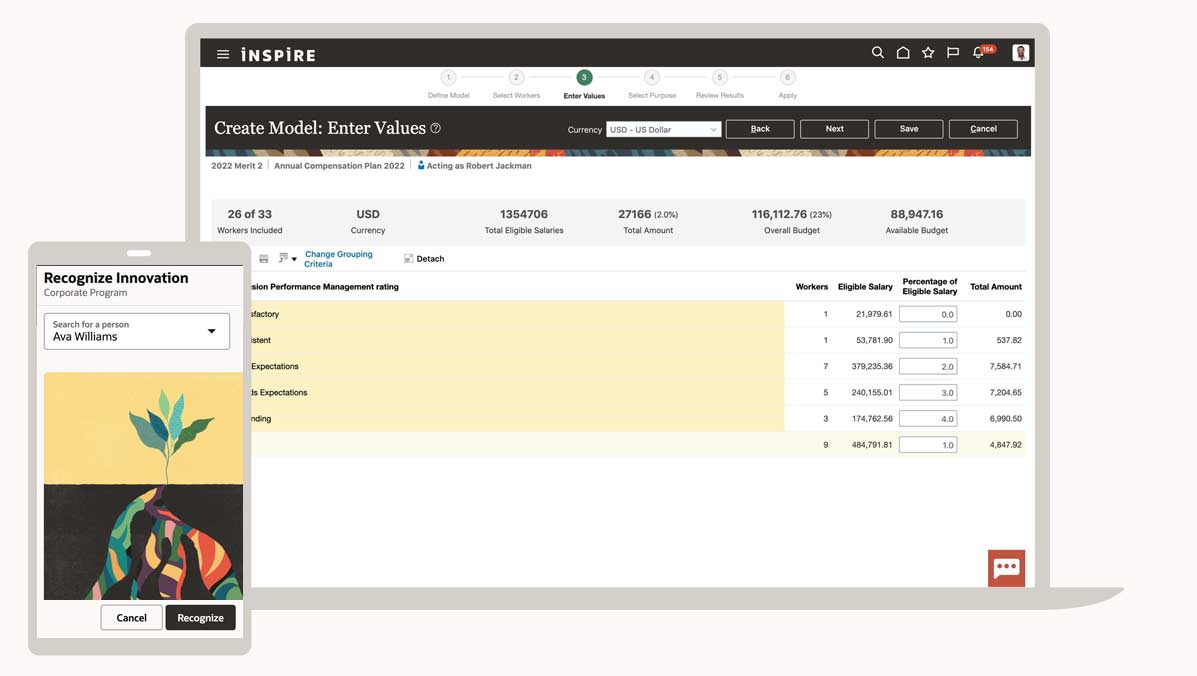Click the search magnifier icon
This screenshot has width=1197, height=676.
877,53
